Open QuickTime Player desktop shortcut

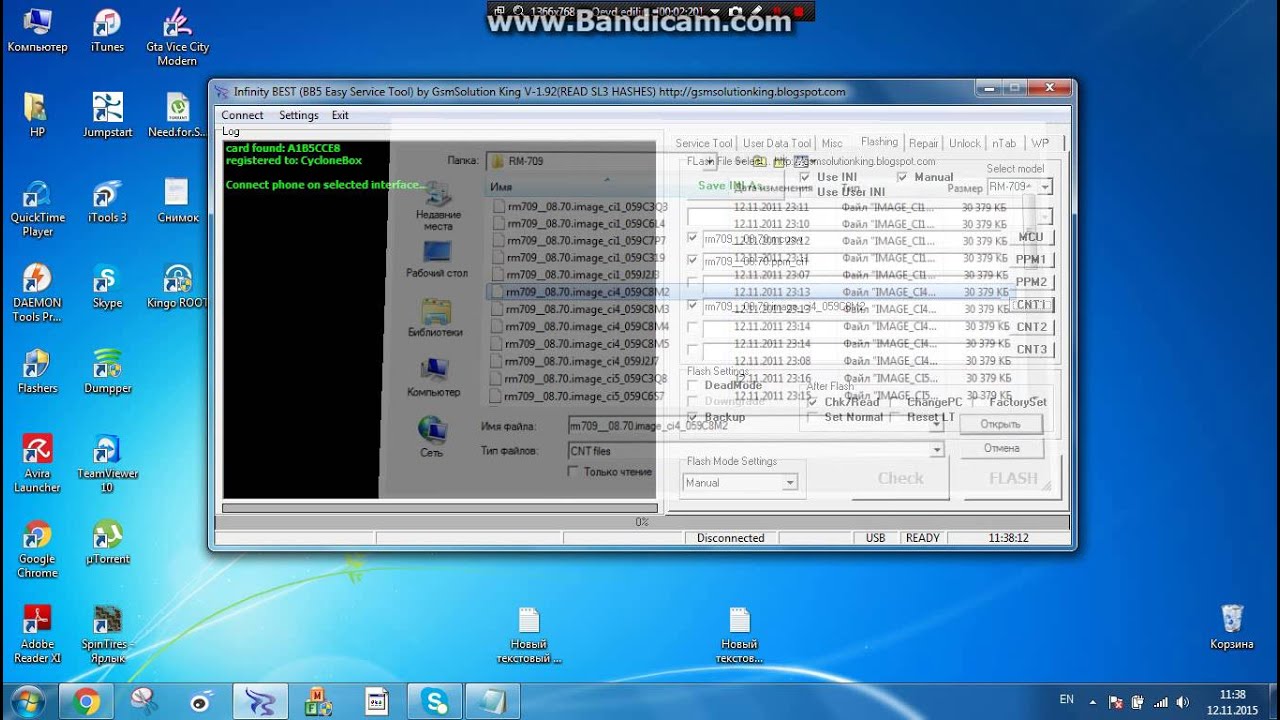tap(37, 208)
